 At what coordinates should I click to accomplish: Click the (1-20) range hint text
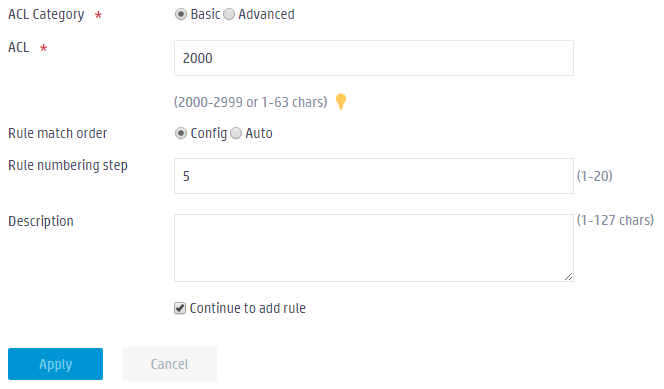595,176
